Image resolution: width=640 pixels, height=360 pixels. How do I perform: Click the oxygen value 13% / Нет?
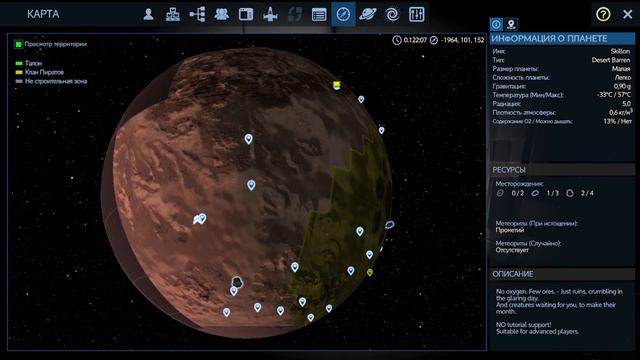(x=617, y=121)
